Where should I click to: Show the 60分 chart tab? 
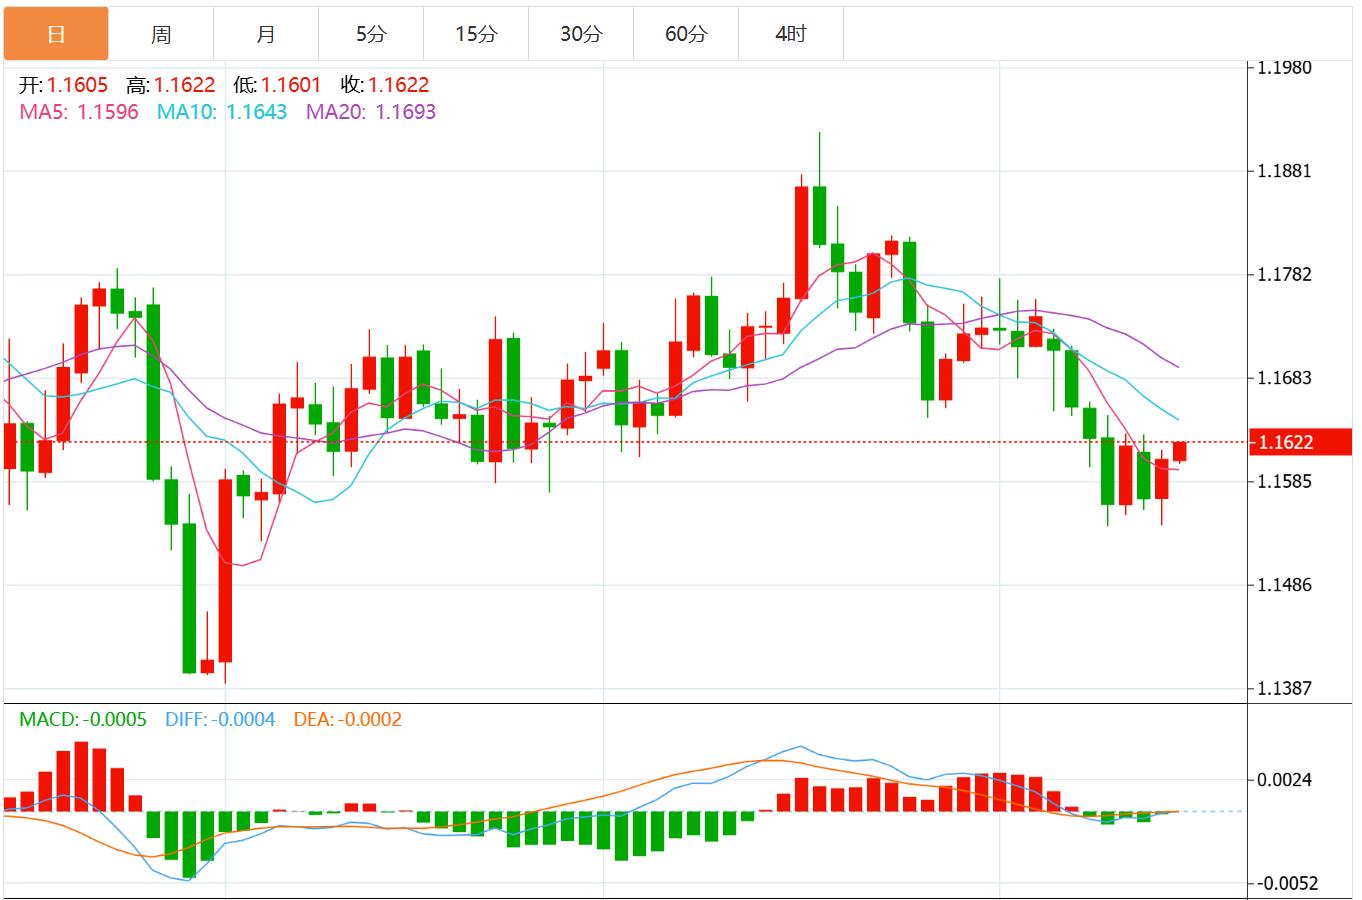pos(686,34)
